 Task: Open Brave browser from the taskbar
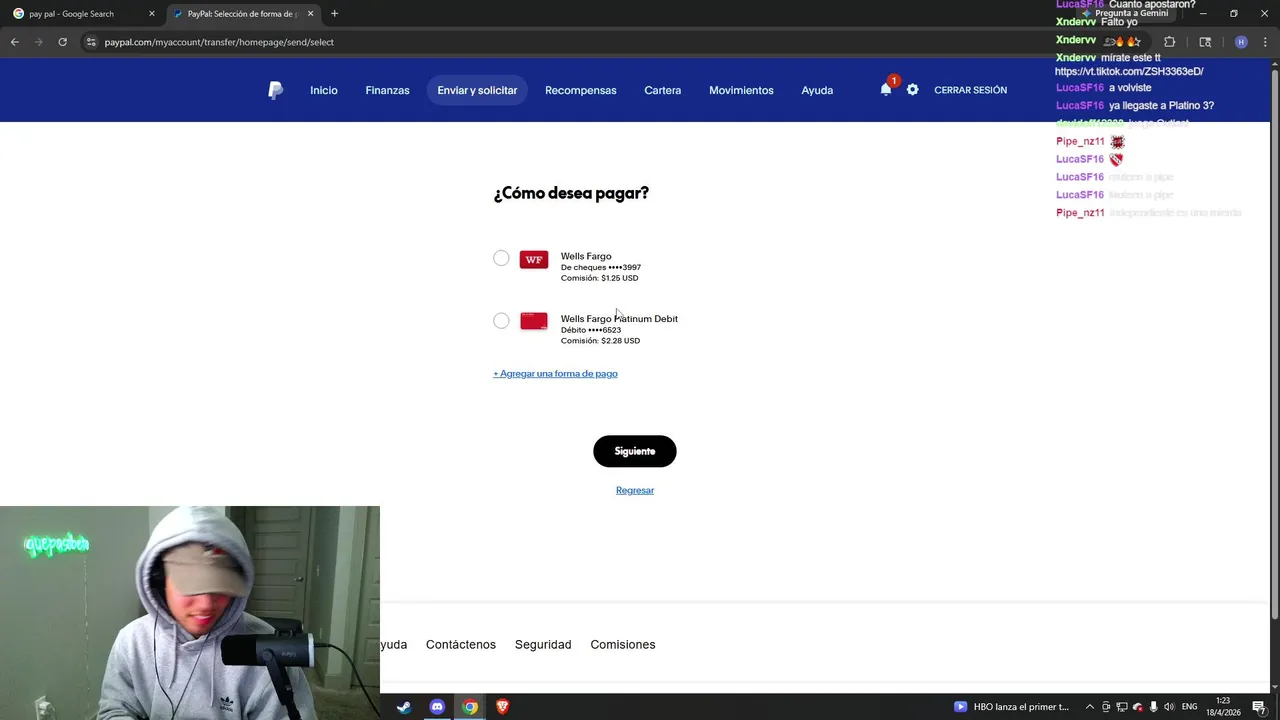coord(502,707)
